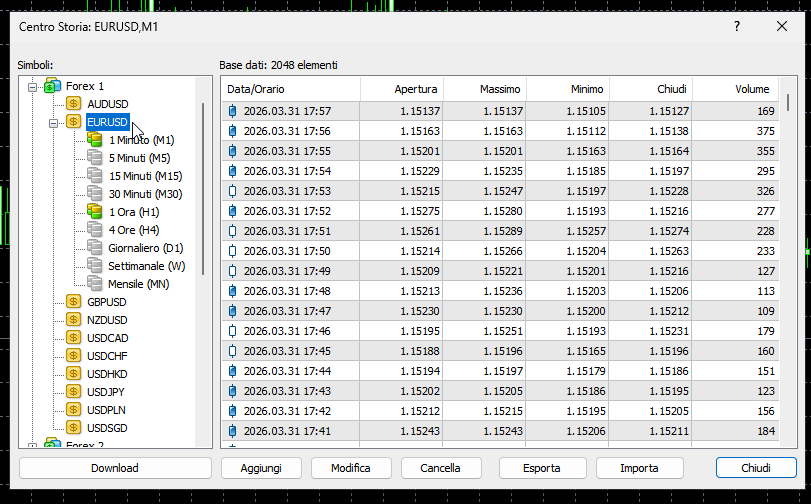This screenshot has height=504, width=811.
Task: Click the Forex 1 group folder icon
Action: [52, 85]
